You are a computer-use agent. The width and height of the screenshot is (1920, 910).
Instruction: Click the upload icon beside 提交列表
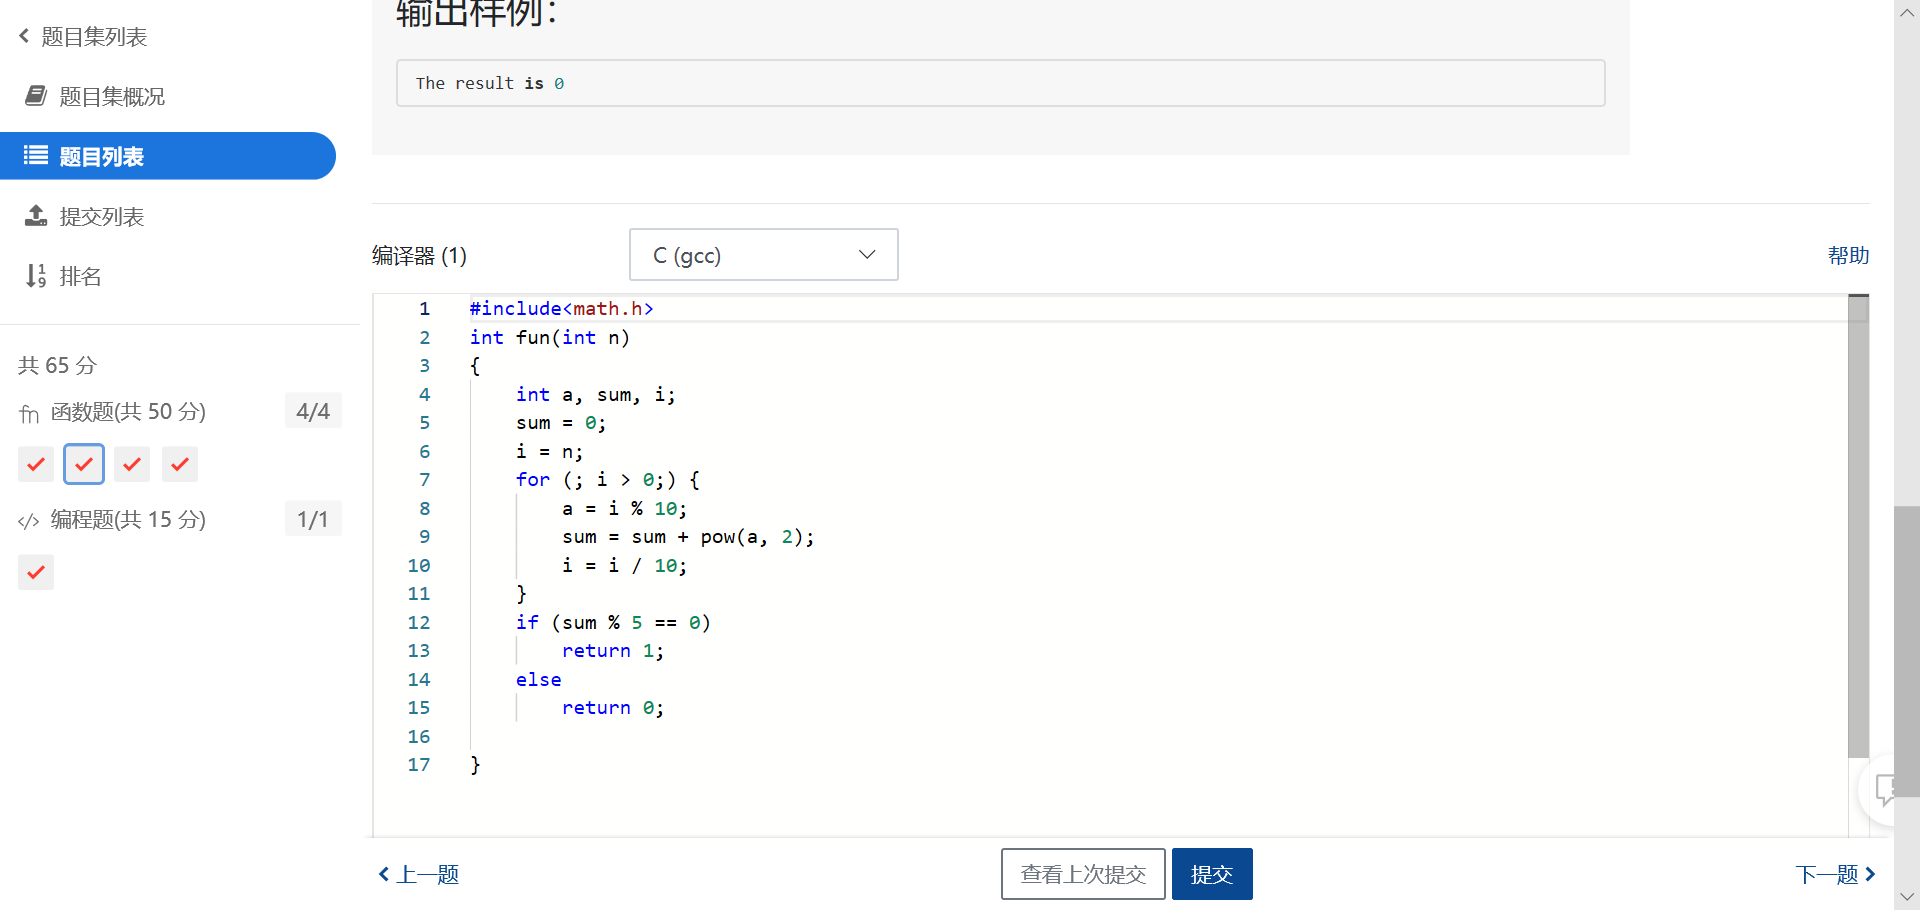(x=36, y=216)
